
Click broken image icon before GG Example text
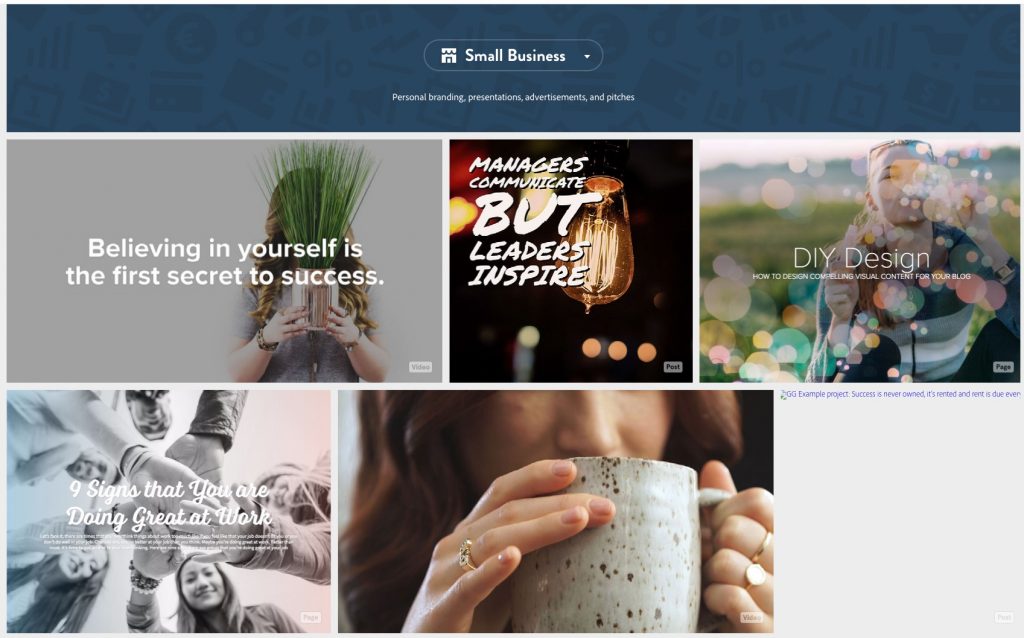[x=784, y=394]
